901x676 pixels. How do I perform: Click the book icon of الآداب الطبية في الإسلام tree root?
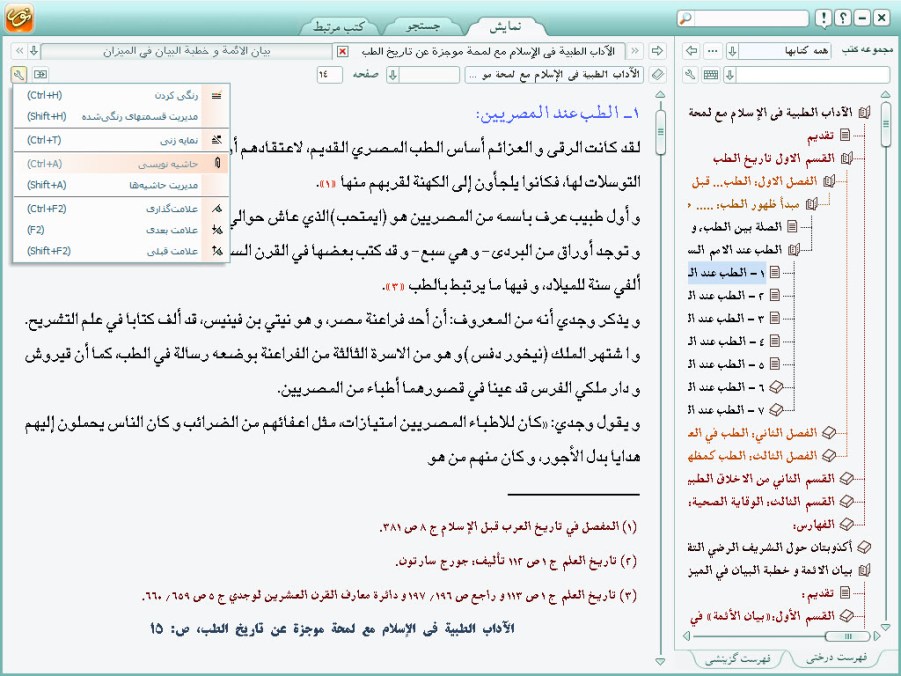pos(864,113)
